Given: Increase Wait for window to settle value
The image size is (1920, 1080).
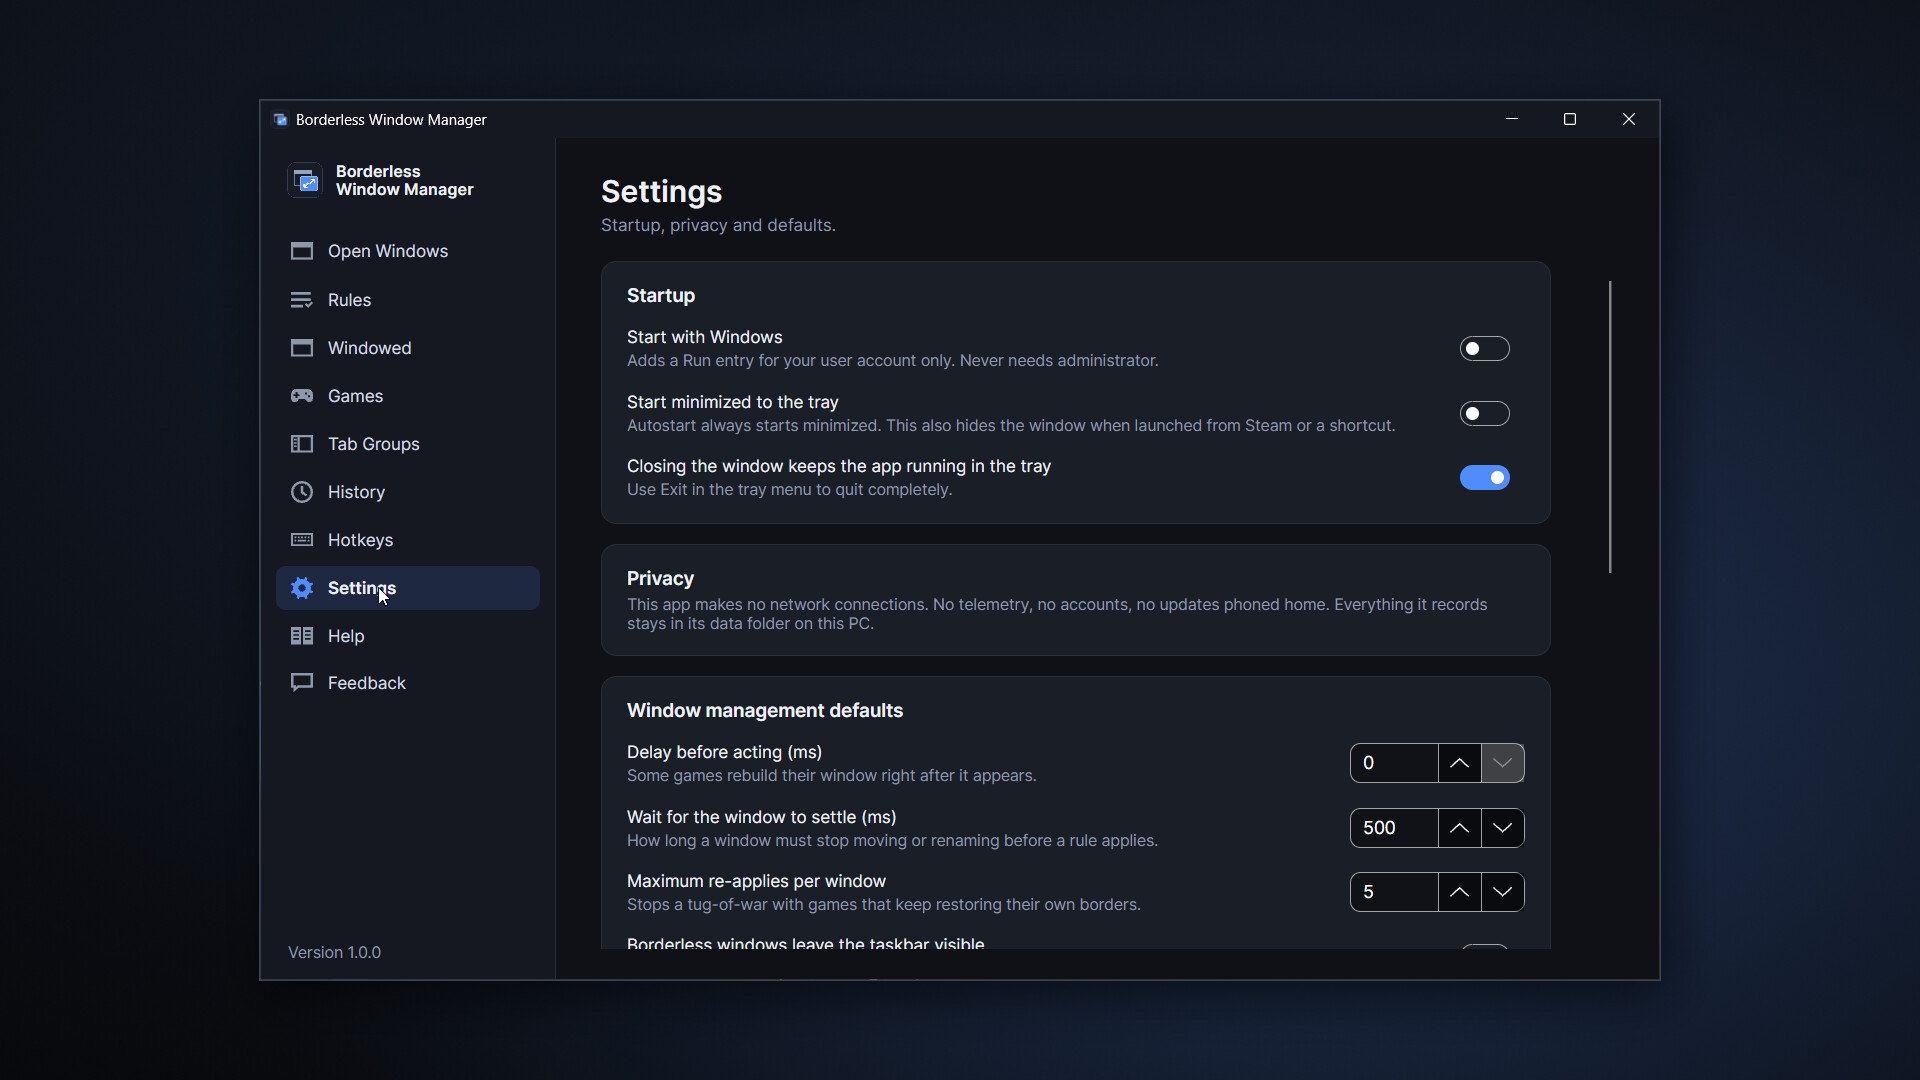Looking at the screenshot, I should point(1459,828).
